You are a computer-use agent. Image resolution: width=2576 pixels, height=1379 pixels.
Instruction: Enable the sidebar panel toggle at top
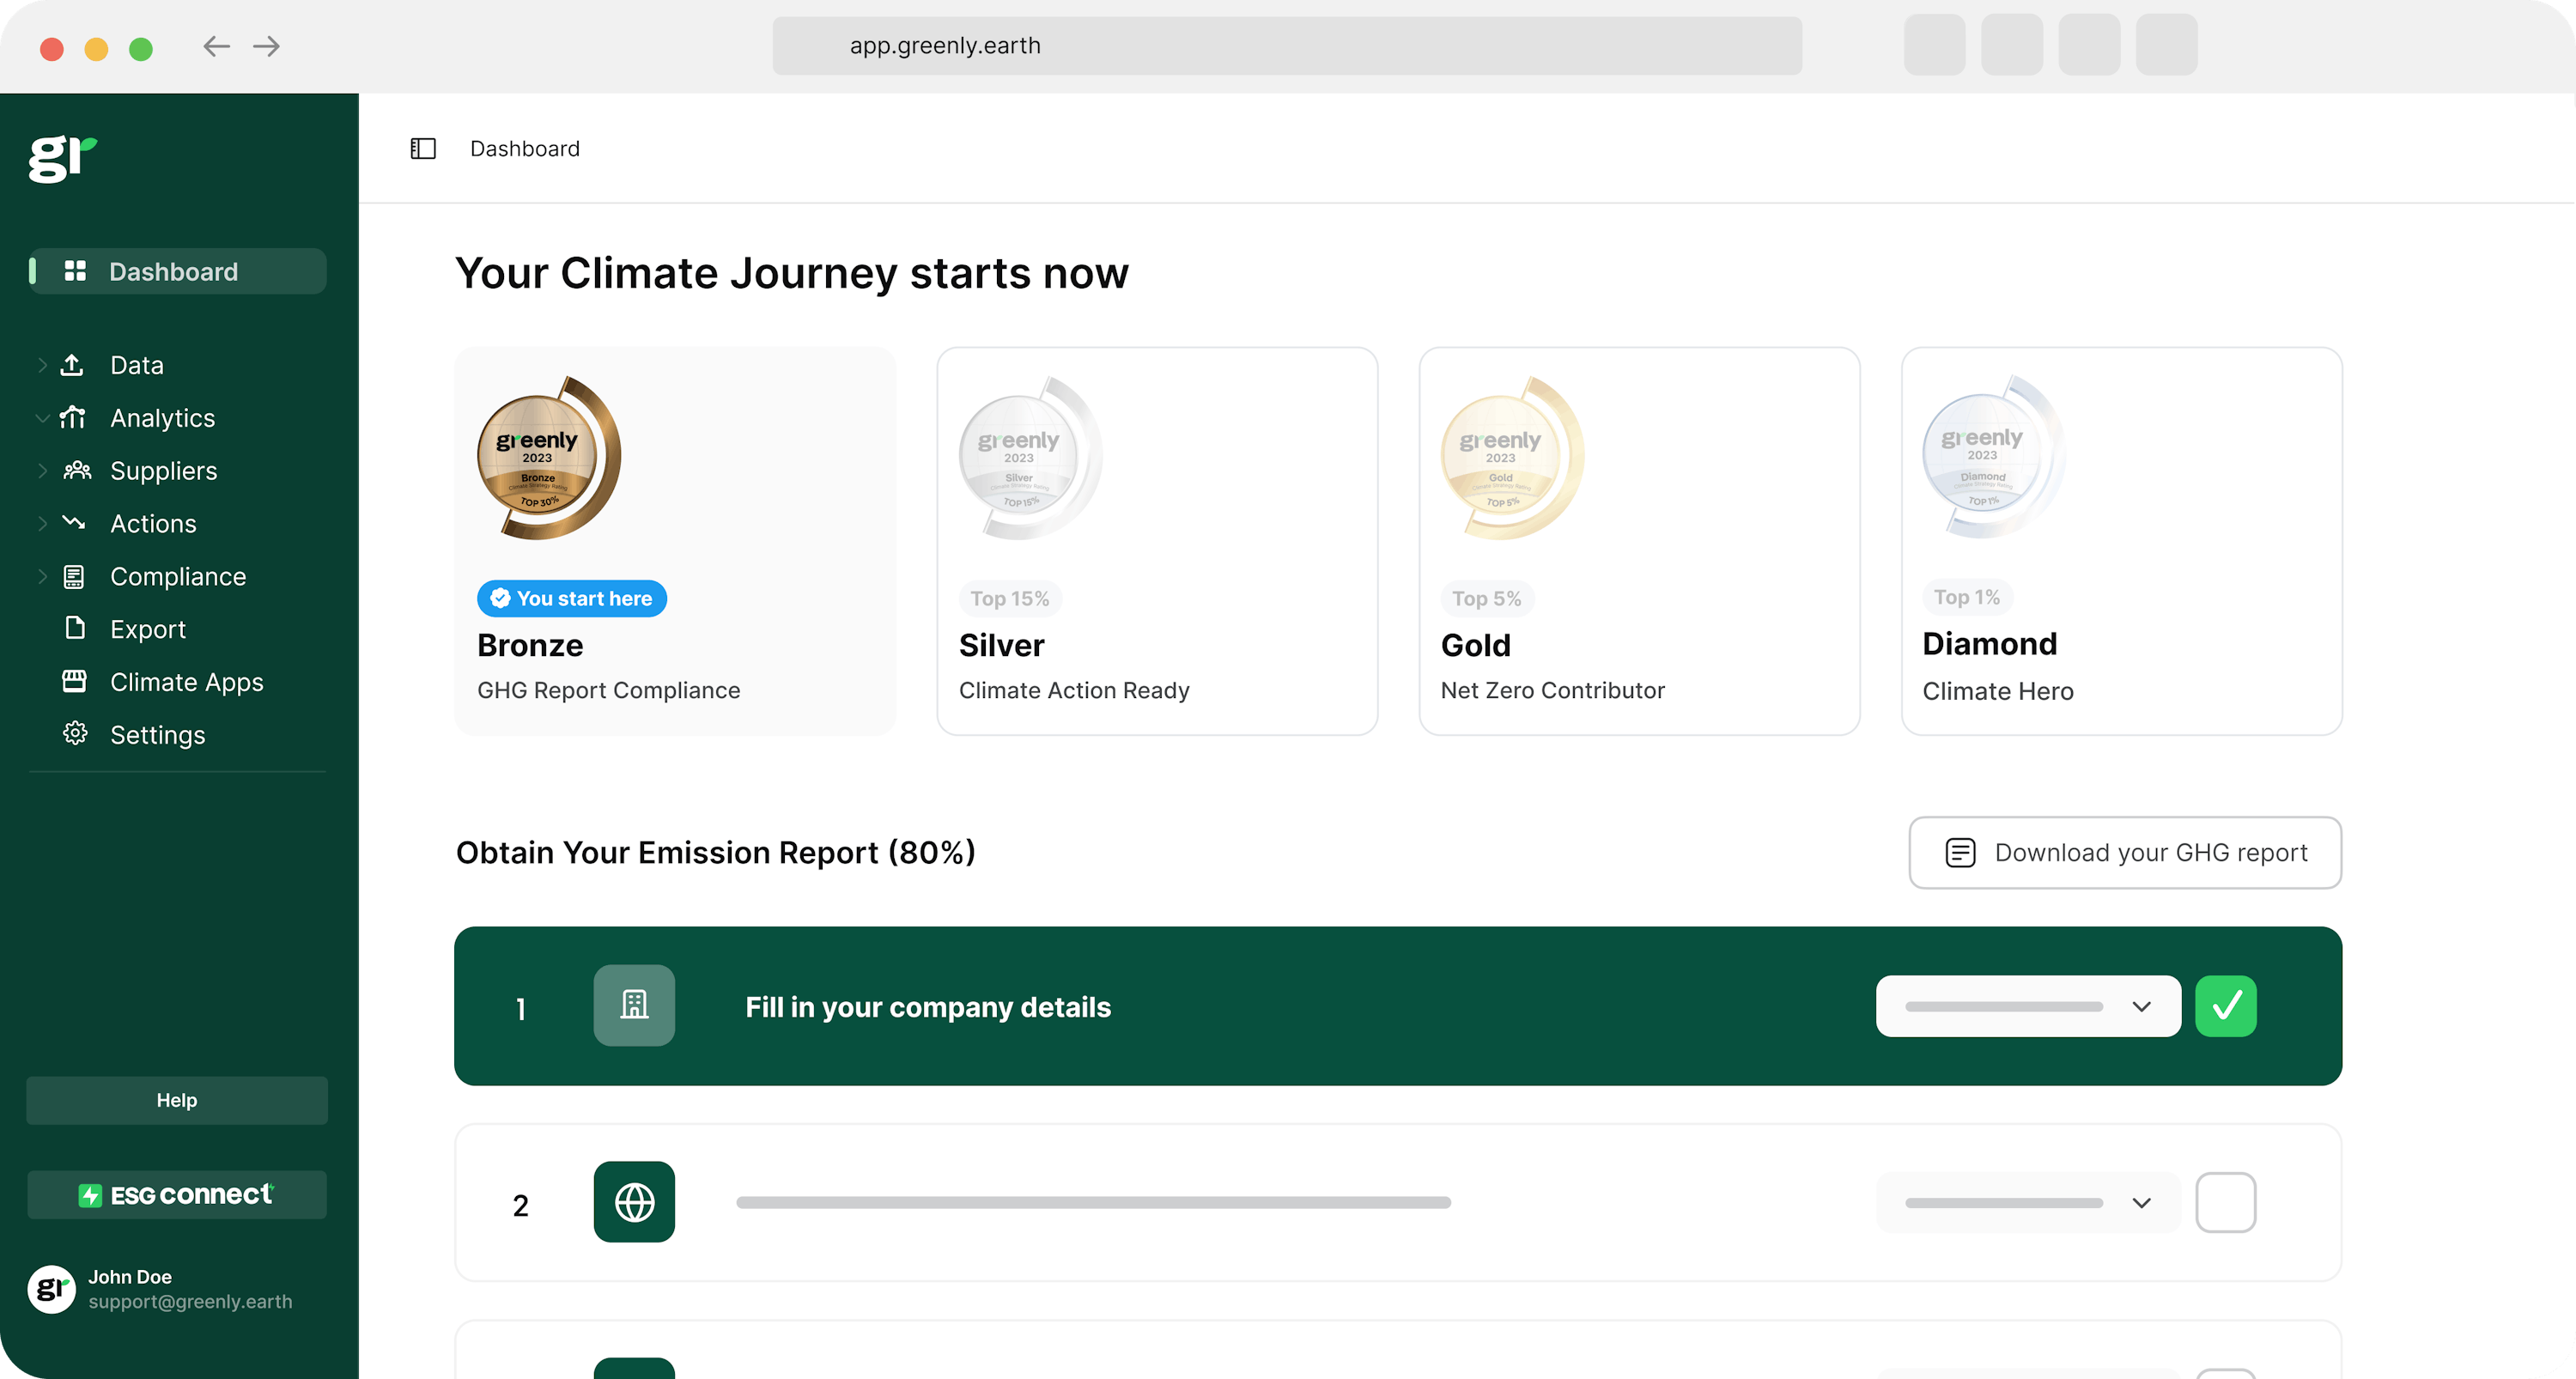click(422, 149)
